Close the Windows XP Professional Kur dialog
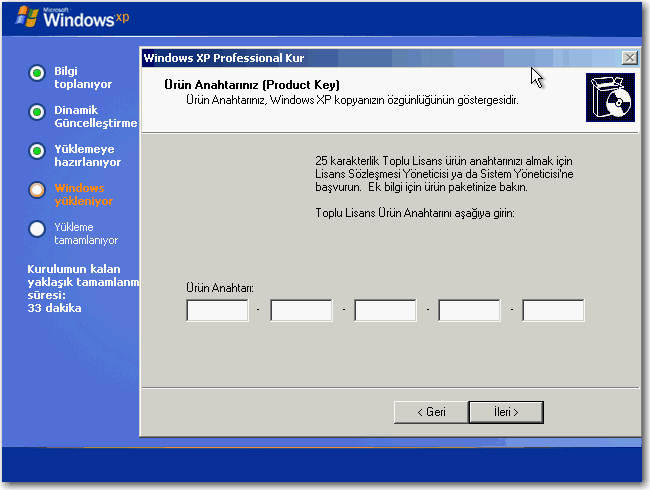 coord(630,58)
